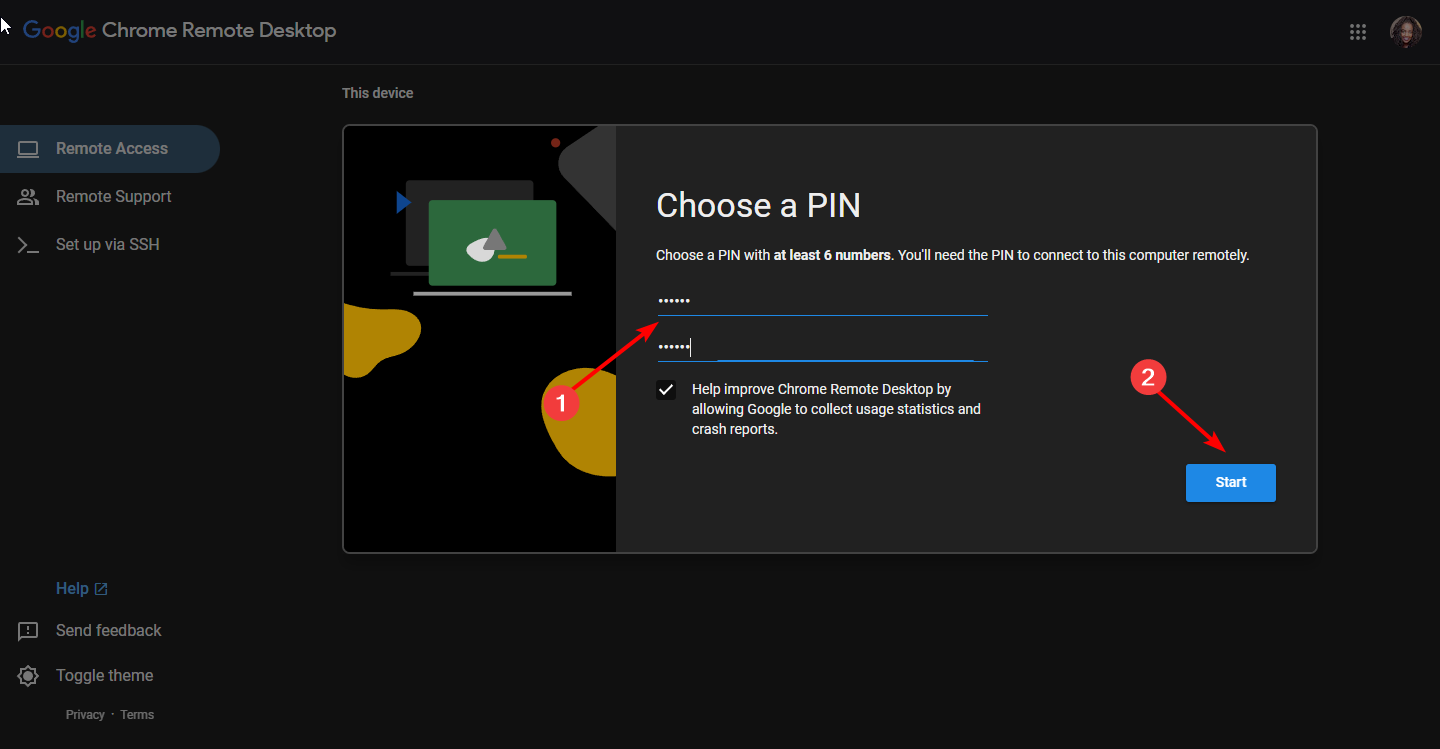Screen dimensions: 1440x749
Task: Open Send feedback
Action: point(108,631)
